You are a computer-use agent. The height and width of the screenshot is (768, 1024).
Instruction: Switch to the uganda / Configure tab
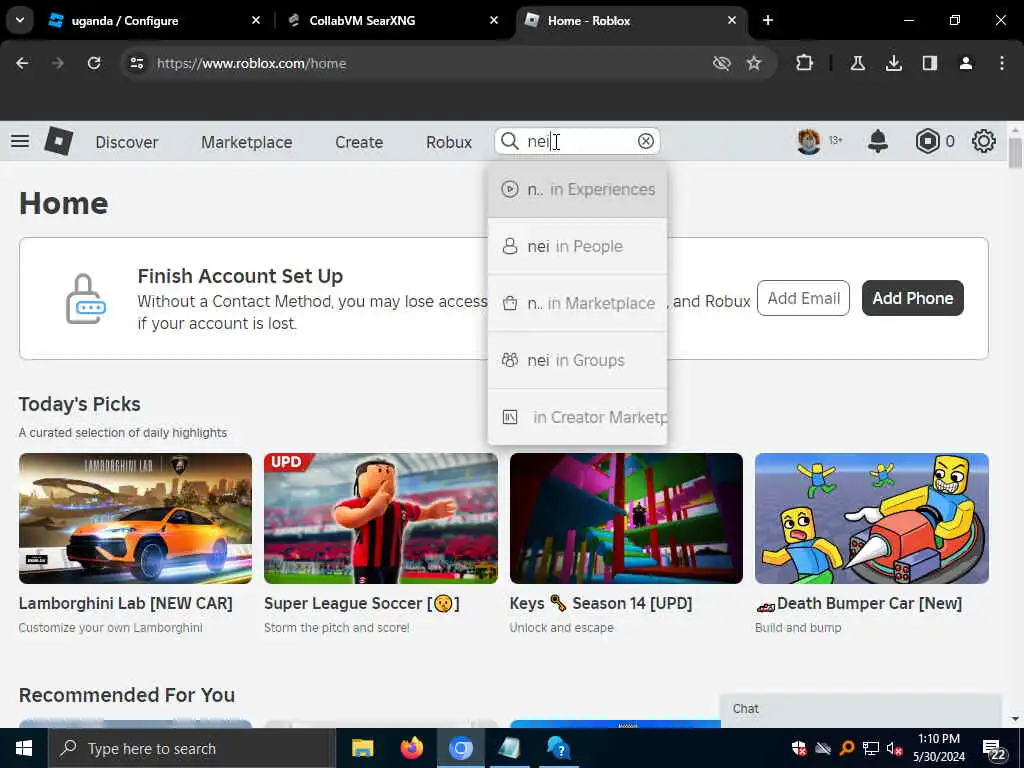pos(124,20)
